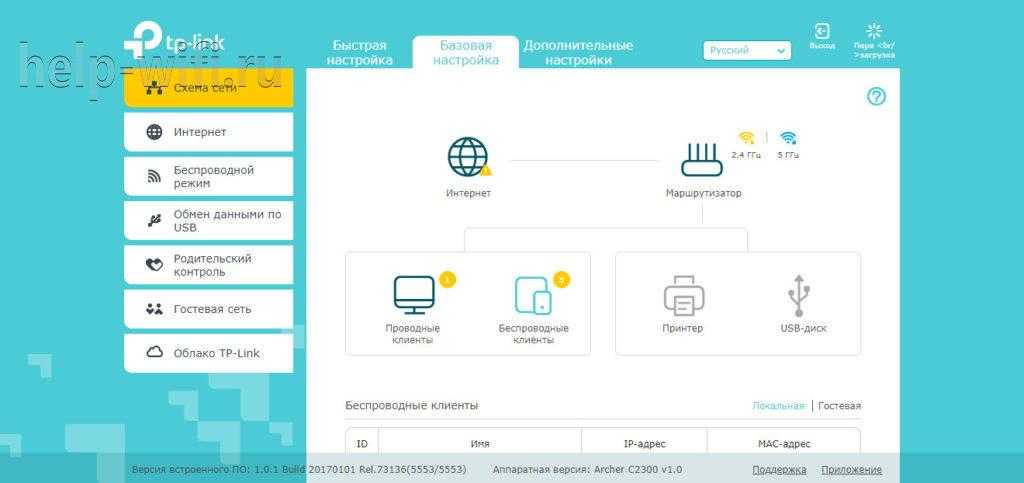This screenshot has height=483, width=1024.
Task: Show guest (Гостевая) wireless clients list
Action: (839, 406)
